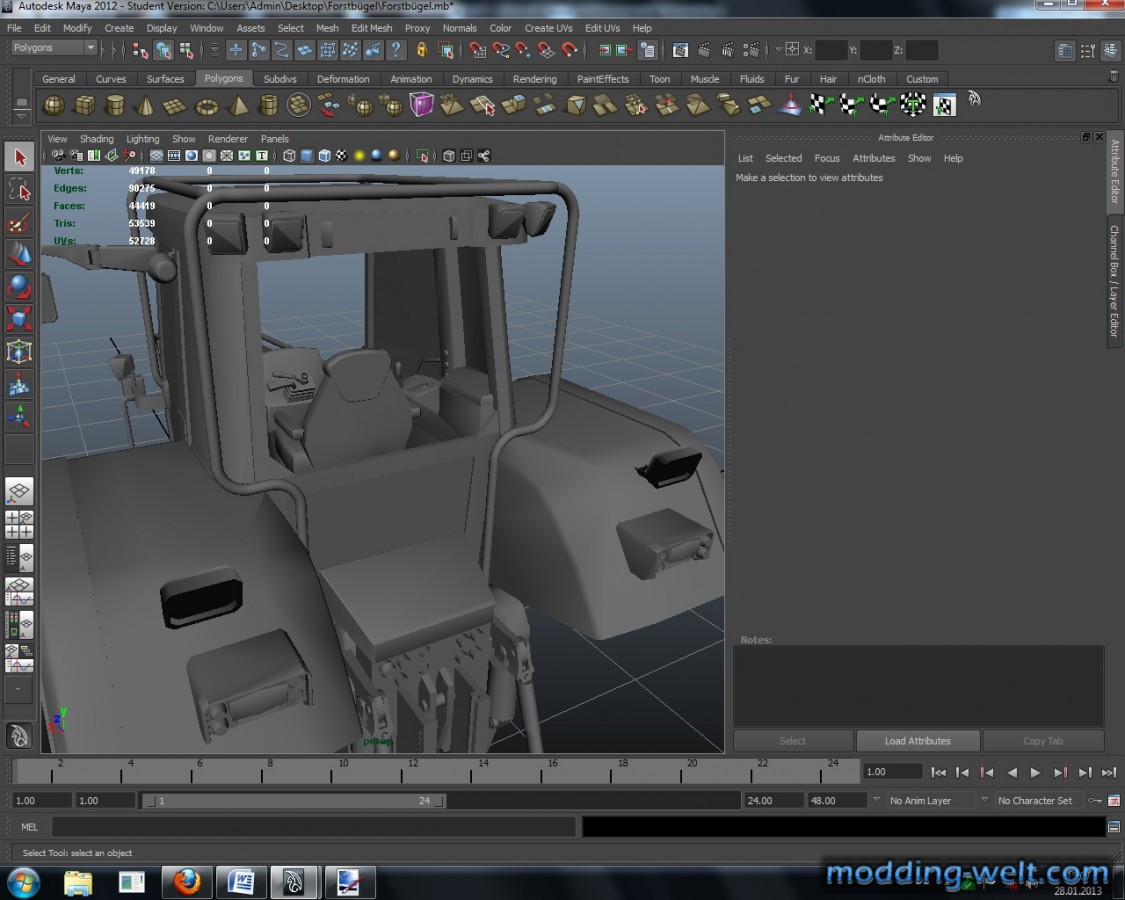Select the Lasso tool in the toolbox
1125x900 pixels.
pyautogui.click(x=19, y=190)
